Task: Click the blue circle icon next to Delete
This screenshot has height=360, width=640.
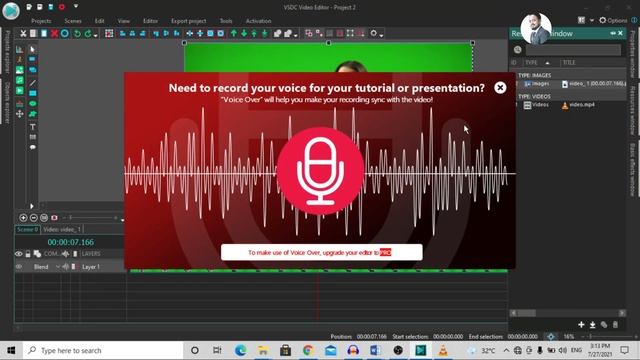Action: (64, 33)
